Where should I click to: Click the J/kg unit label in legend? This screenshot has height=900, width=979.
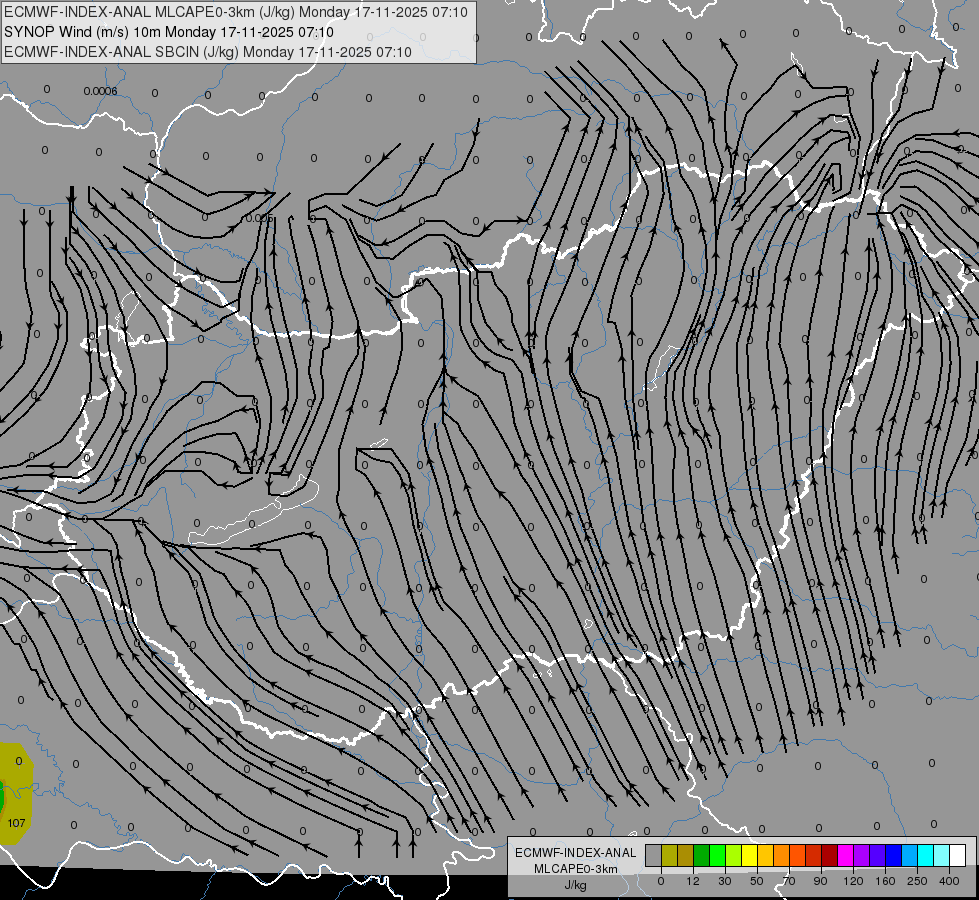point(575,885)
